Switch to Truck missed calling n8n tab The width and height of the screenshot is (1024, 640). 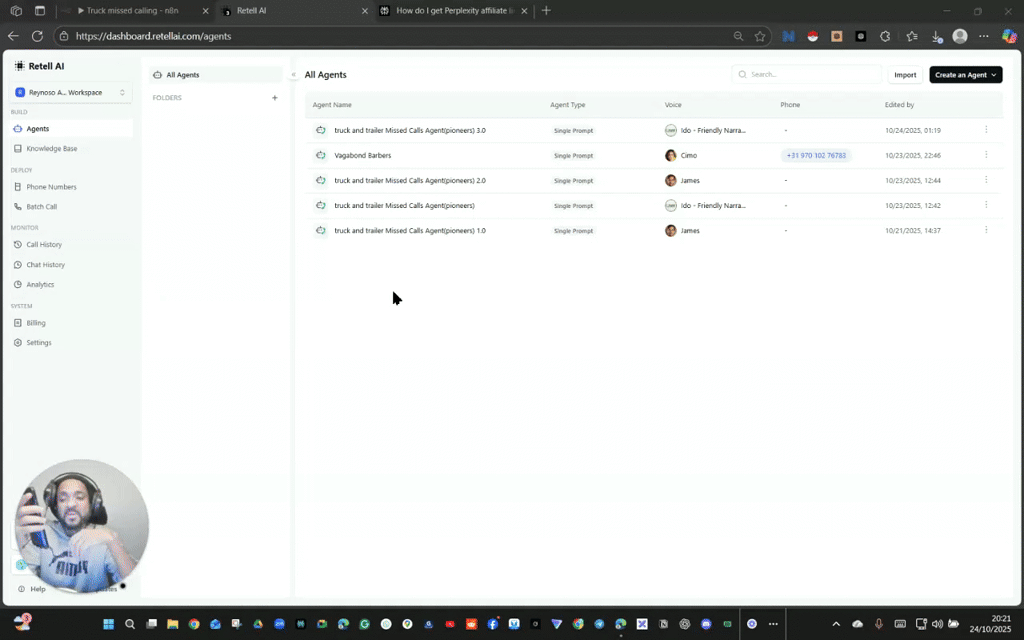[x=133, y=10]
